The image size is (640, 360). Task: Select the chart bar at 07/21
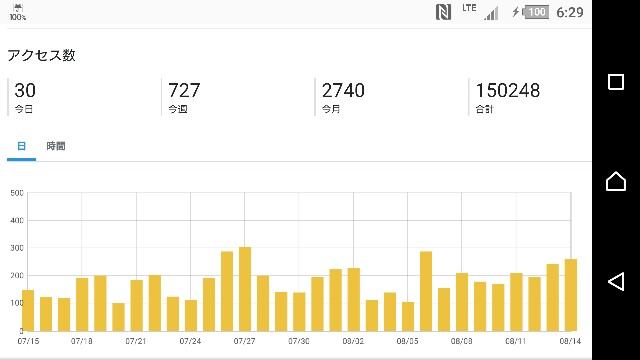pos(137,305)
